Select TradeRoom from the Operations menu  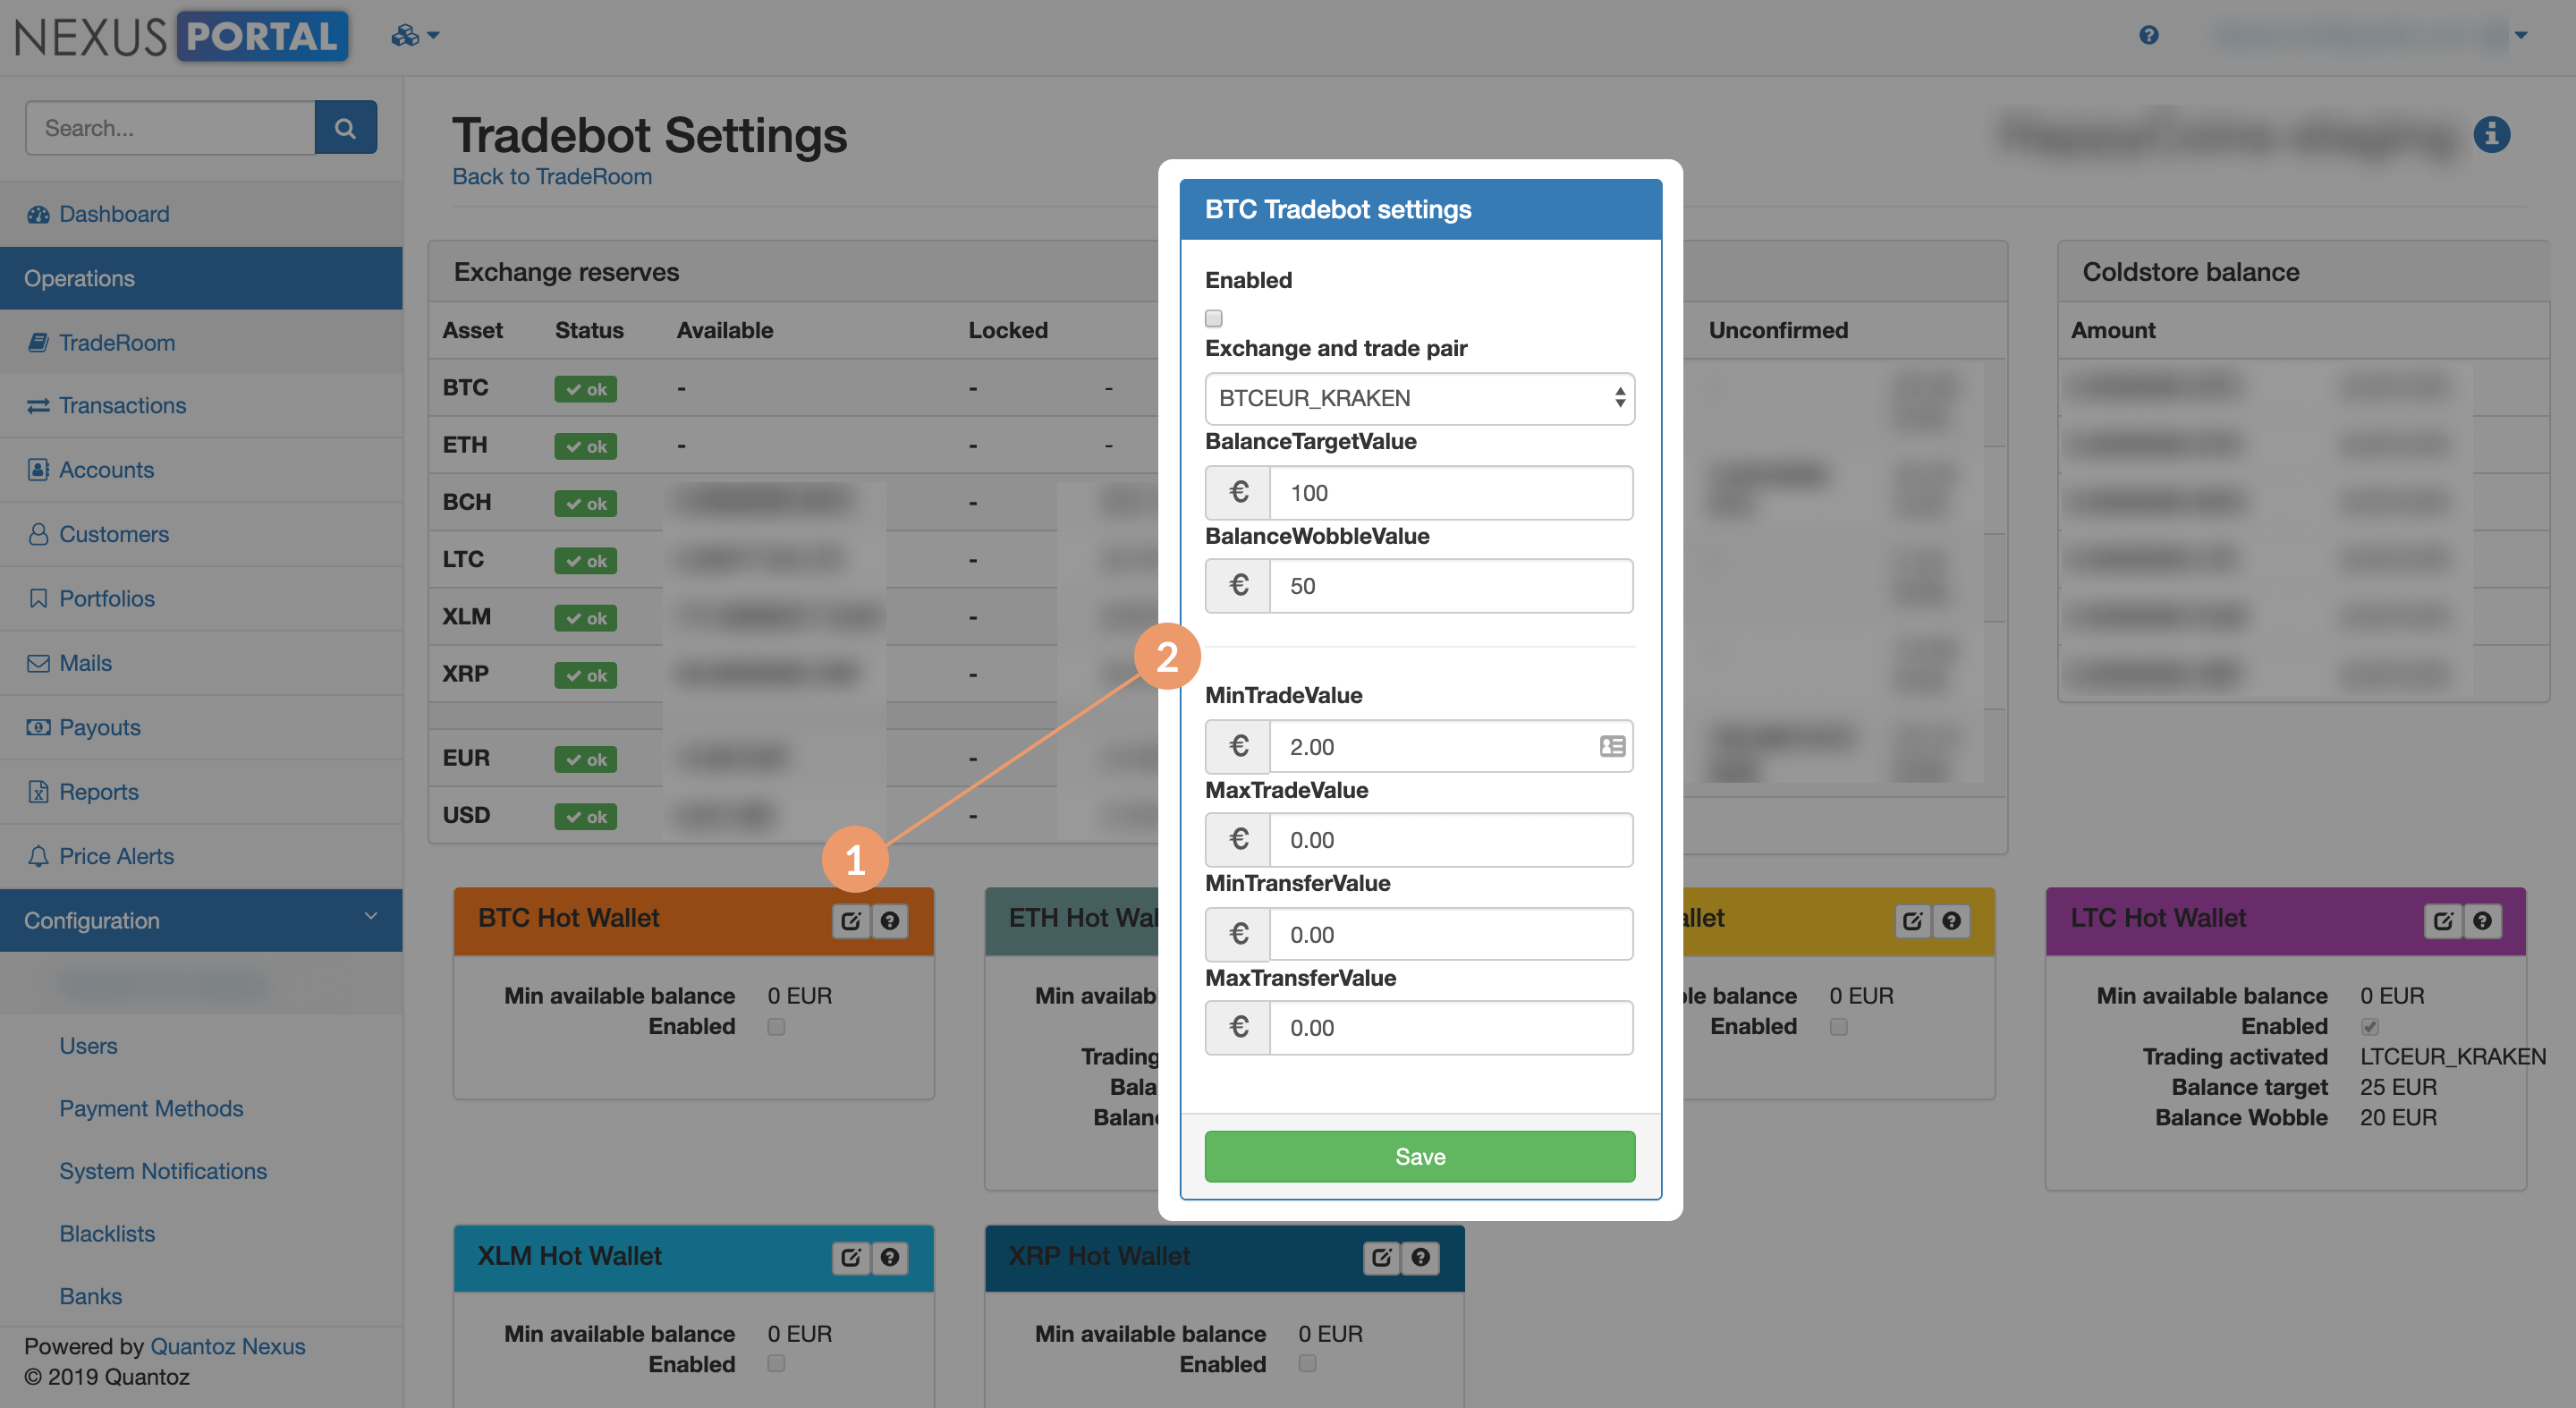117,342
